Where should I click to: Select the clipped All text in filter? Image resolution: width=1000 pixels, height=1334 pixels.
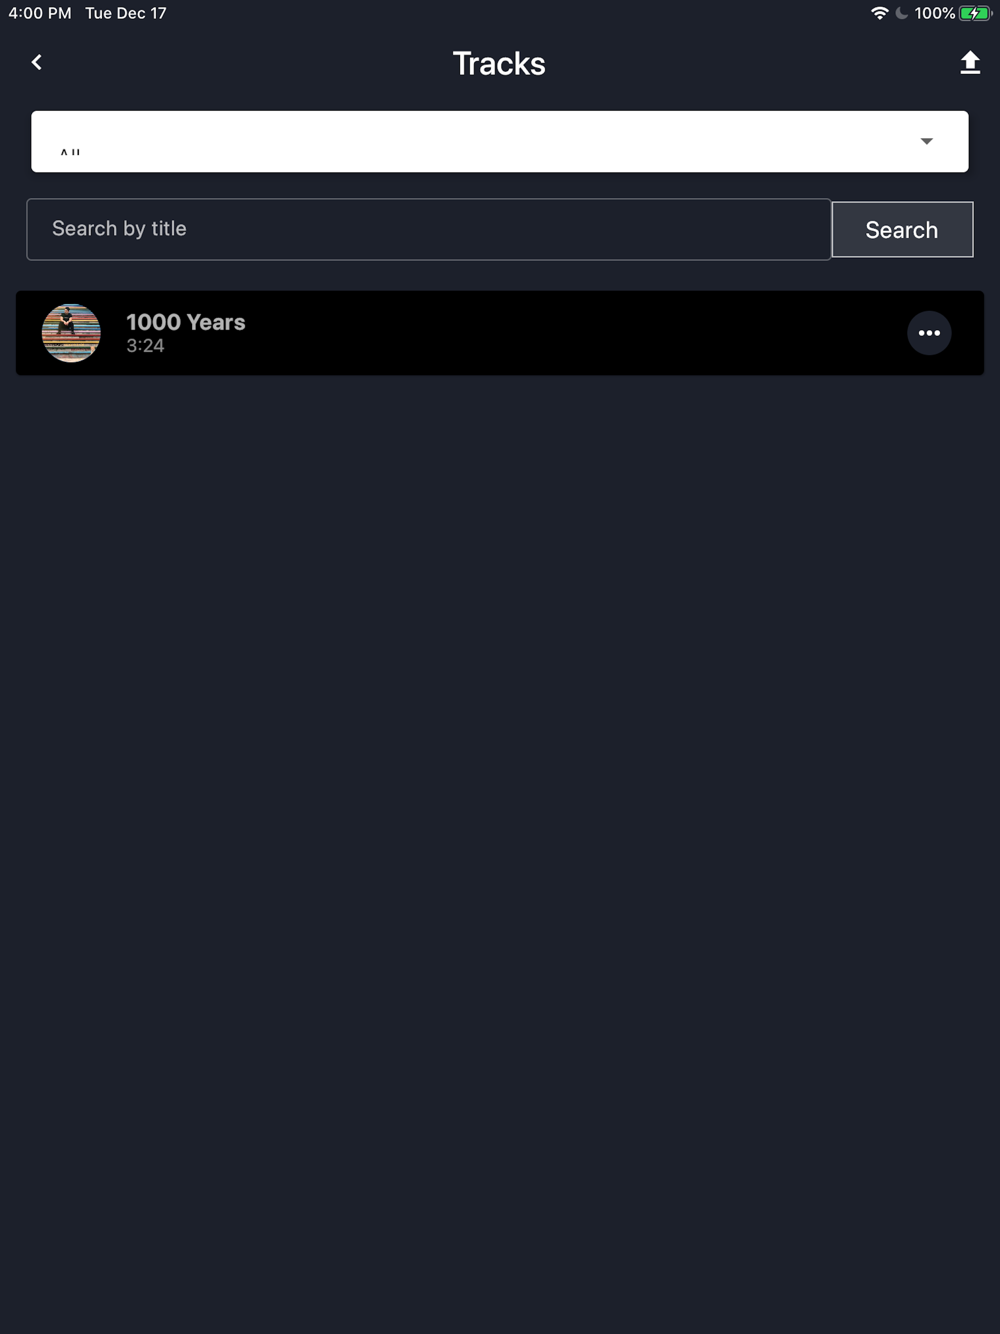click(x=70, y=152)
